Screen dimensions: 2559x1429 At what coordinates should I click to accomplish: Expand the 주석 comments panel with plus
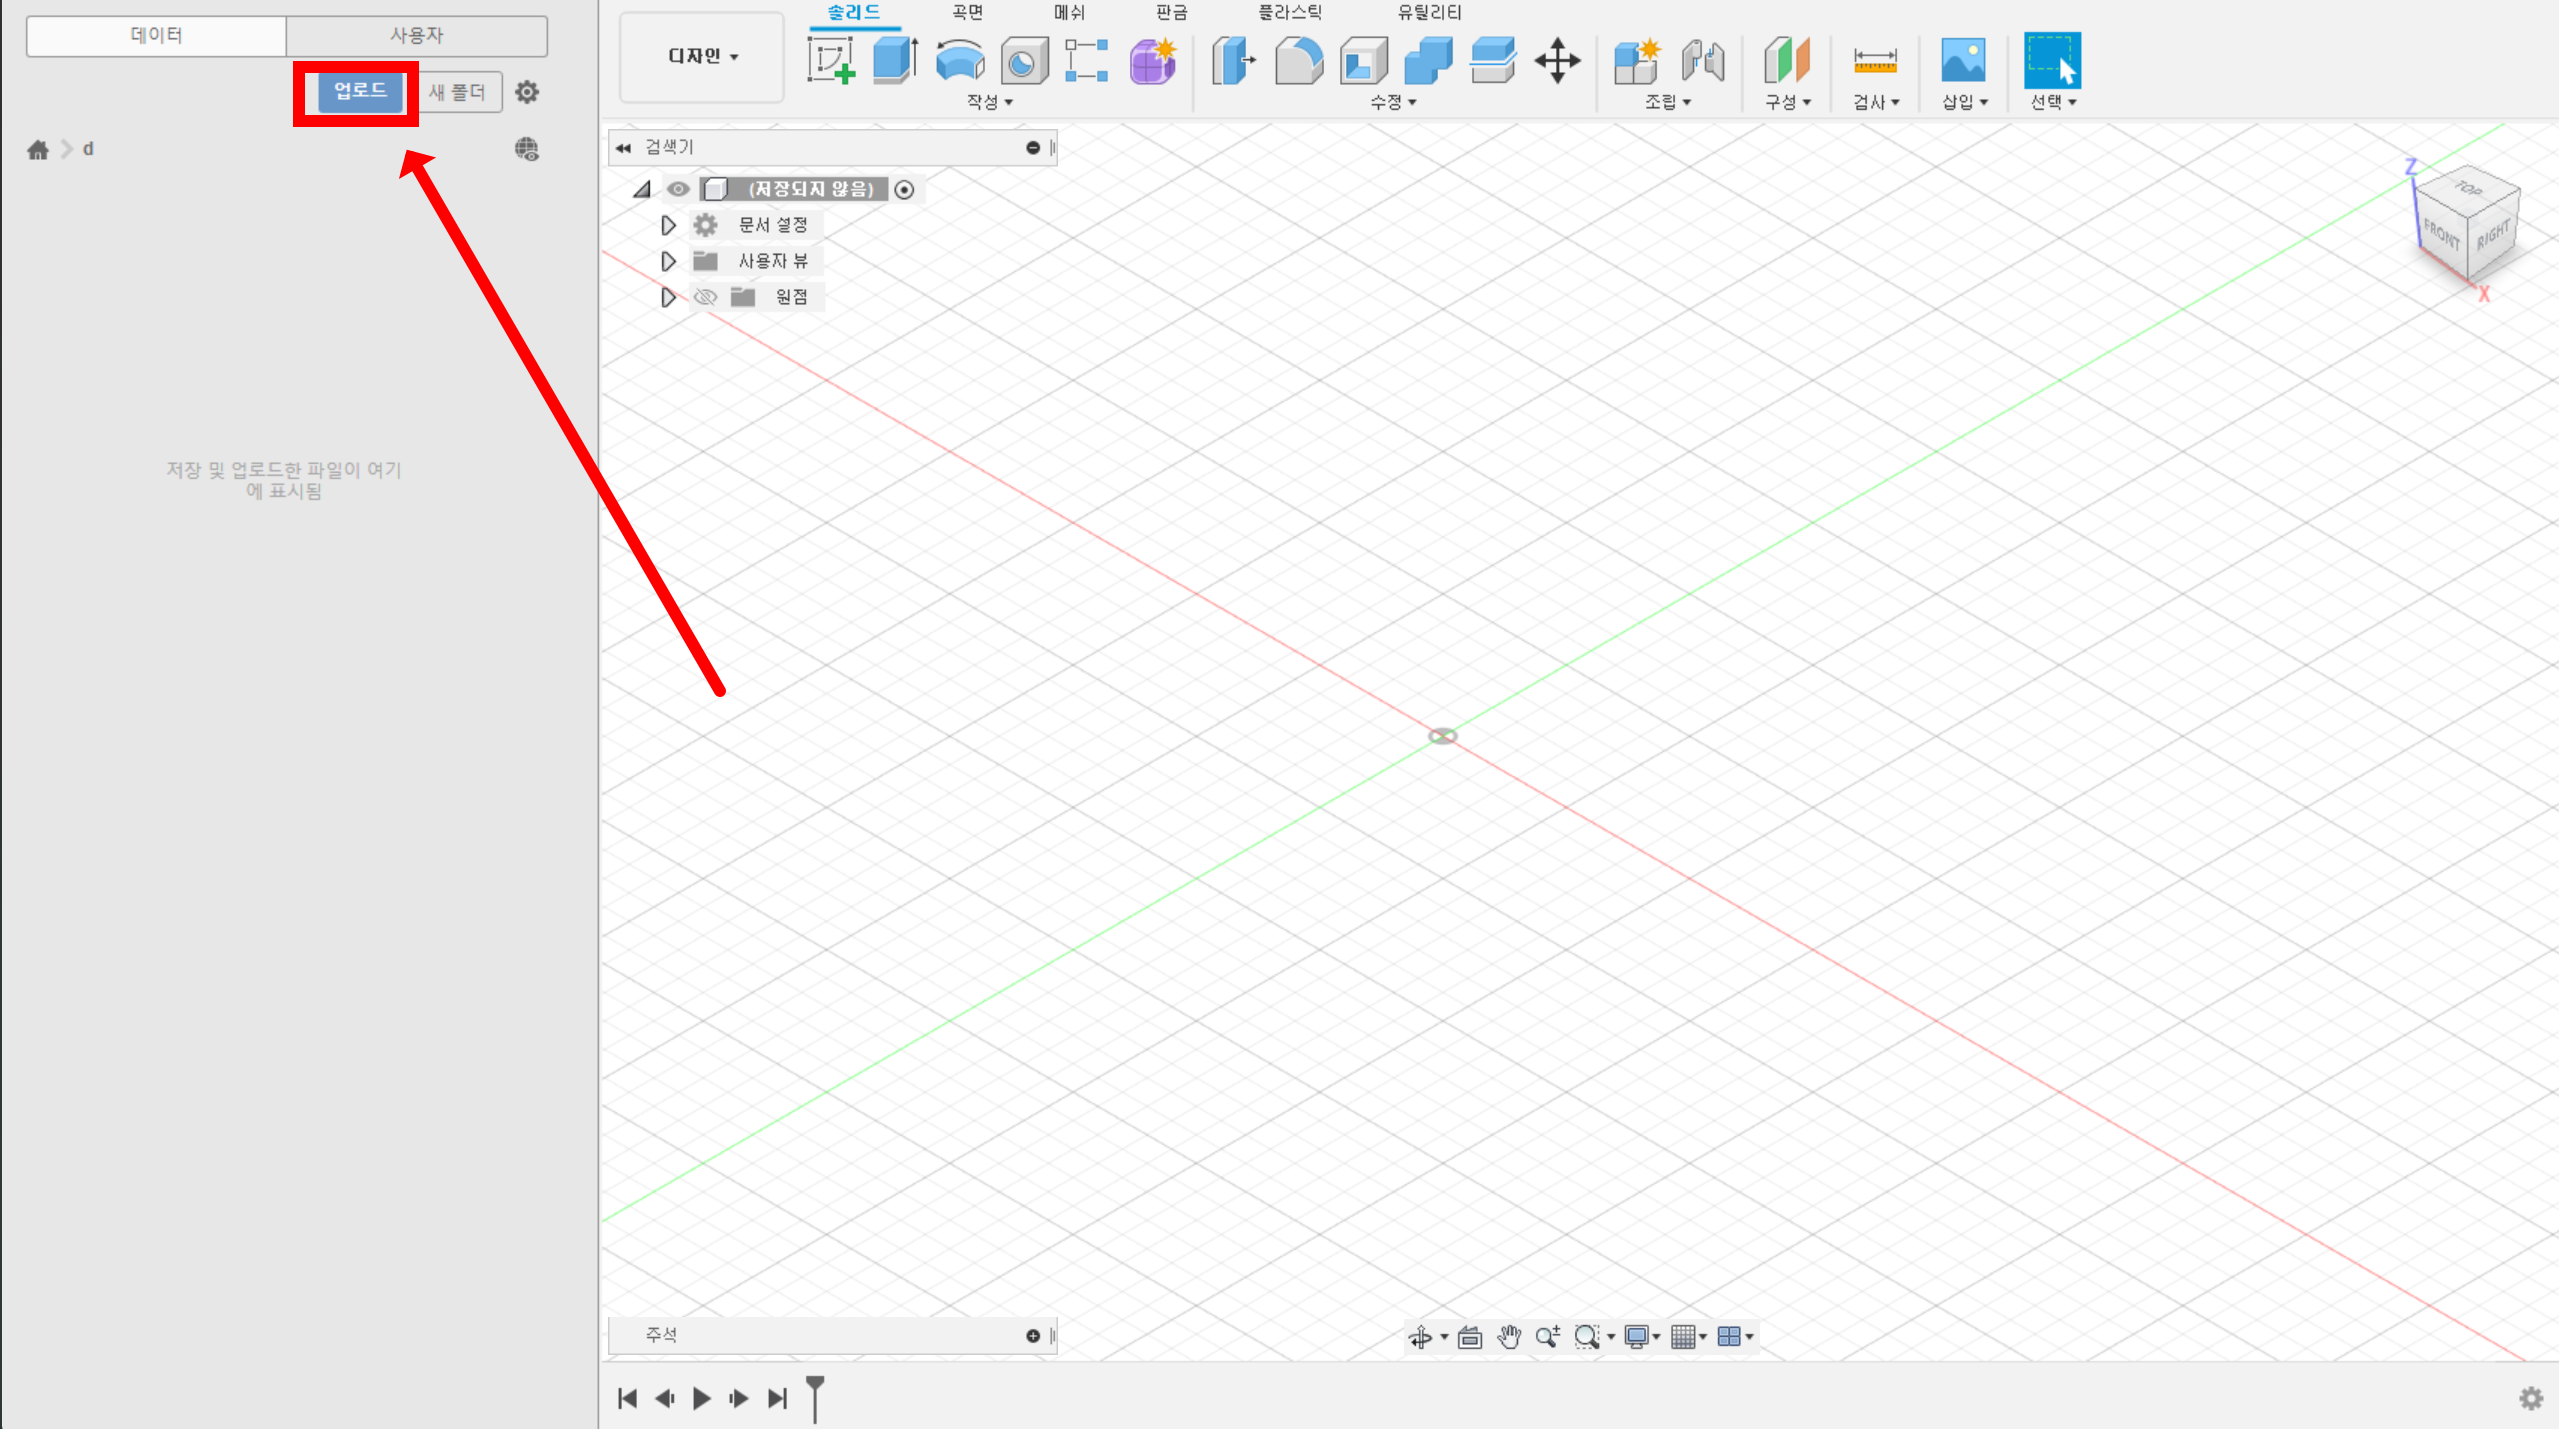click(x=1033, y=1336)
